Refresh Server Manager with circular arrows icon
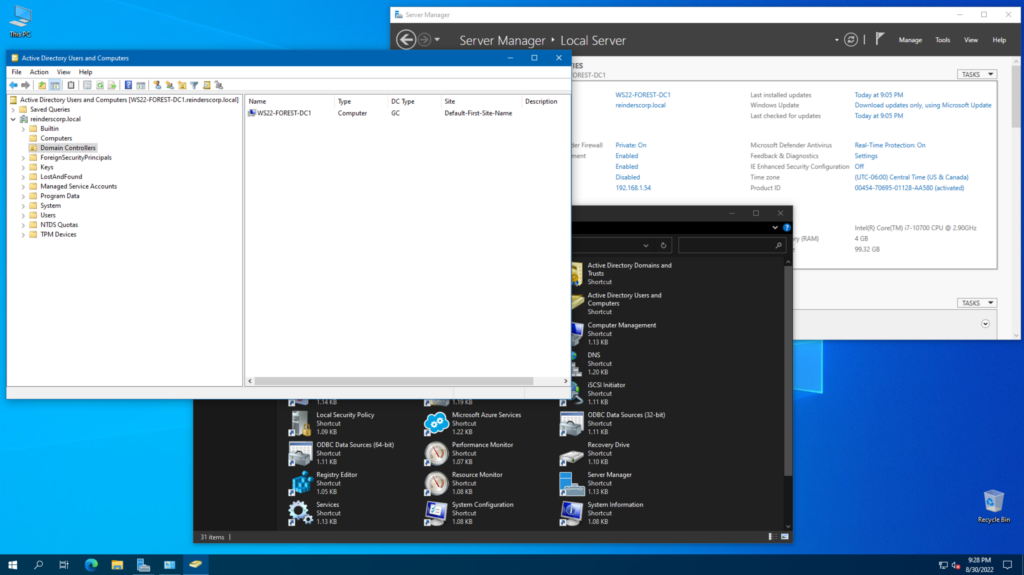1024x575 pixels. 850,40
